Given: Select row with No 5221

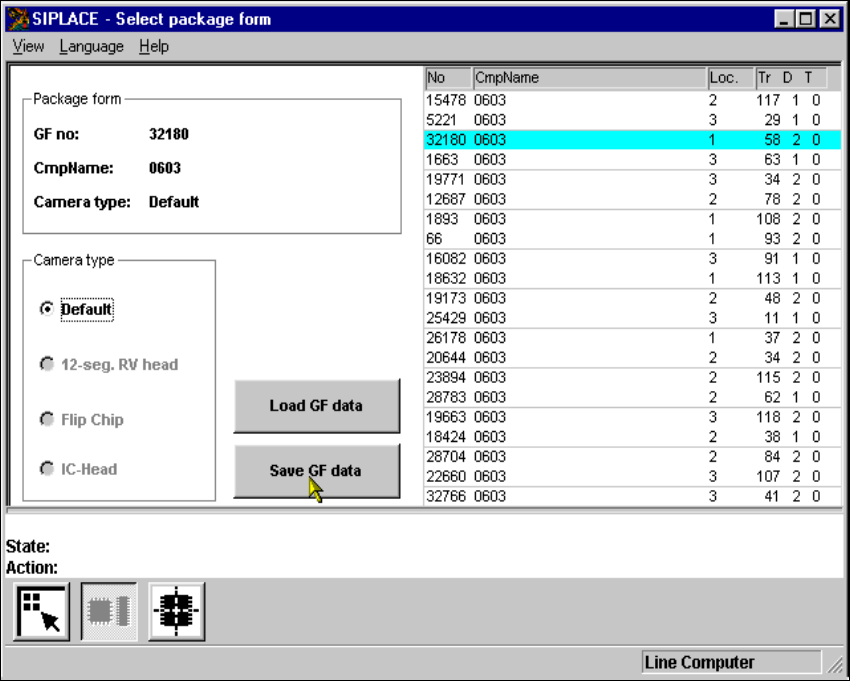Looking at the screenshot, I should click(x=632, y=120).
